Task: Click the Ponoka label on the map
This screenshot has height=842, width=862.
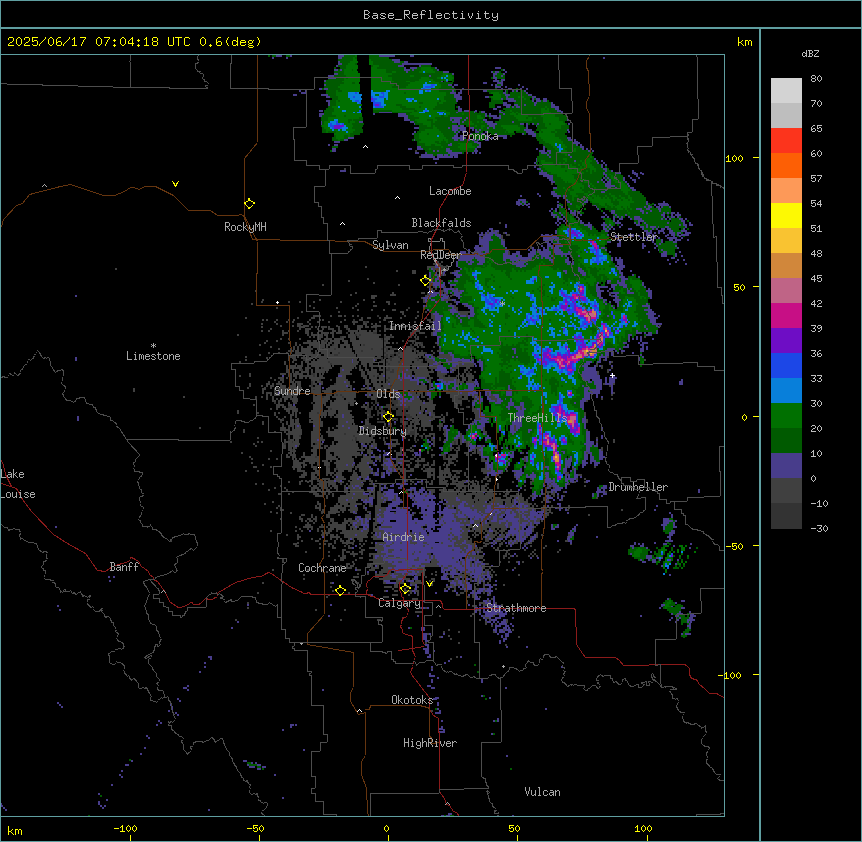Action: [x=480, y=136]
